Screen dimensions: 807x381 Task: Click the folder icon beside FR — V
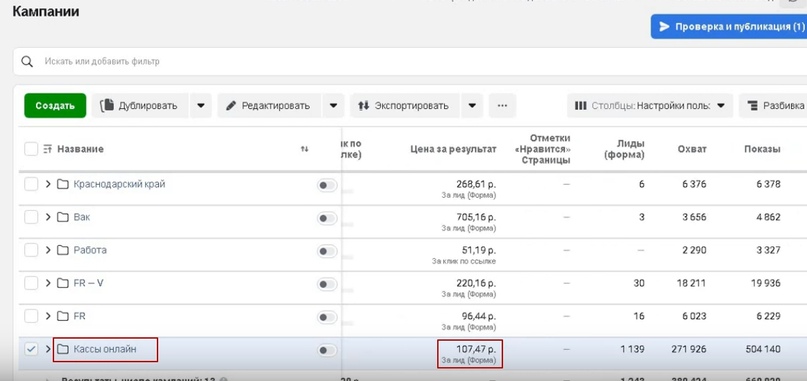(63, 283)
